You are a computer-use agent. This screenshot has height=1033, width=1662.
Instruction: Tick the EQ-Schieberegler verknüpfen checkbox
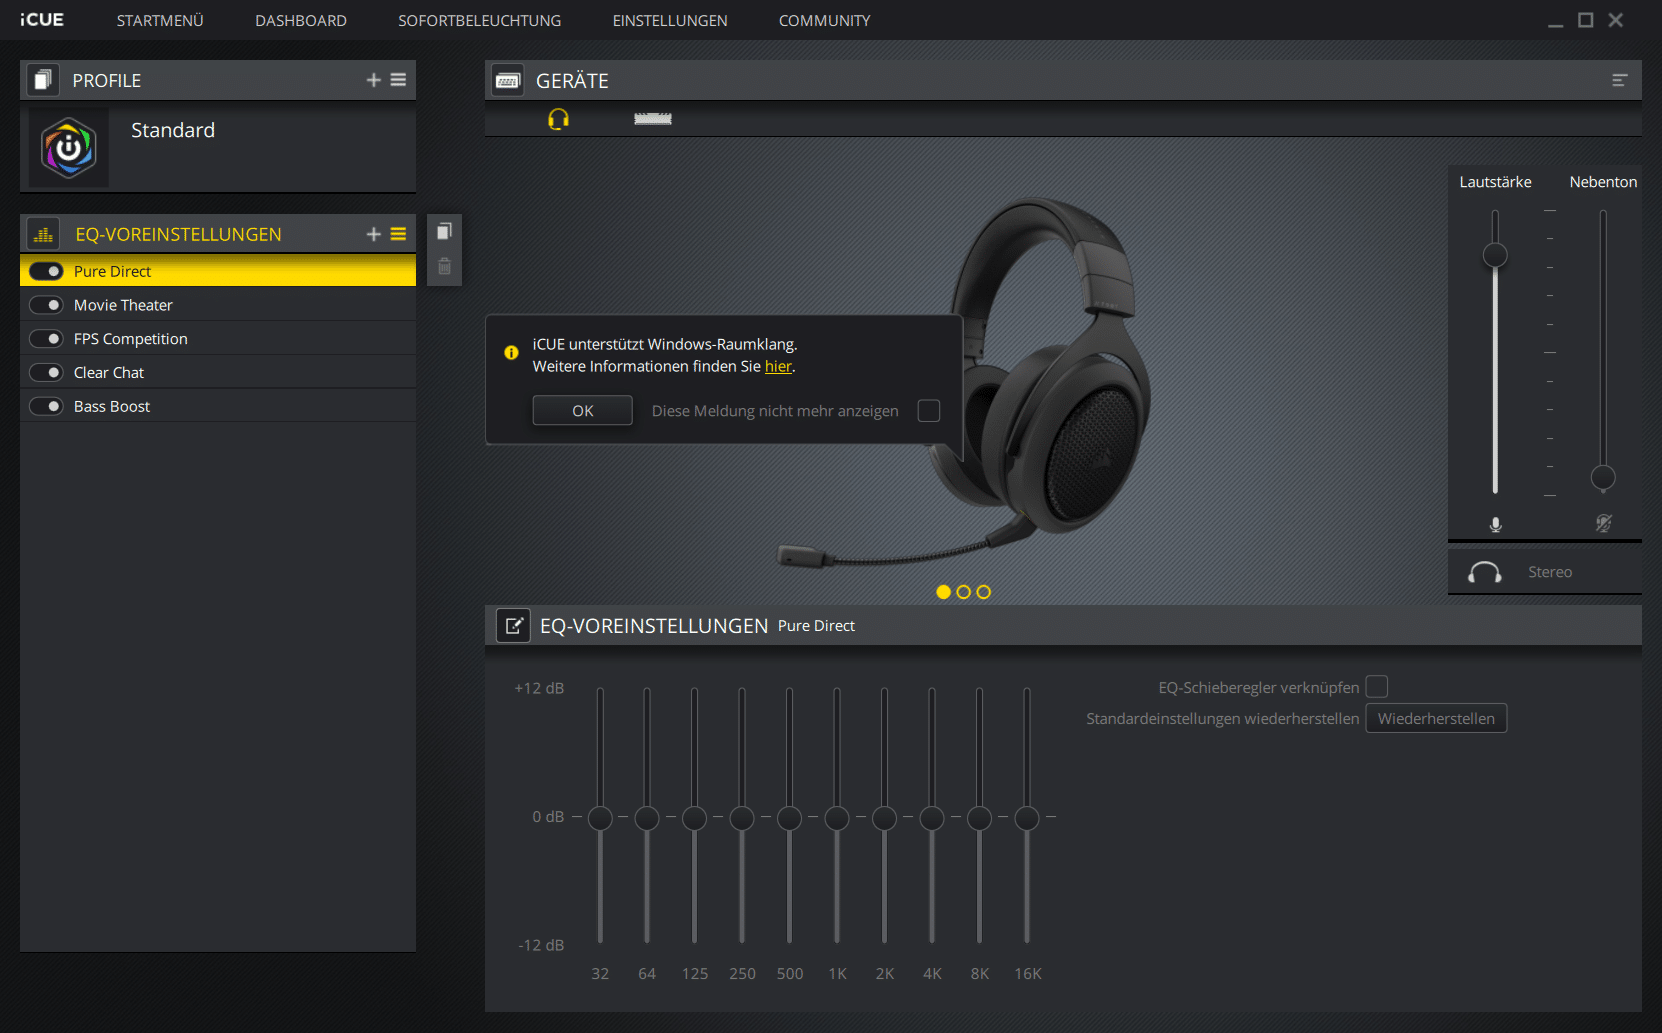point(1376,687)
